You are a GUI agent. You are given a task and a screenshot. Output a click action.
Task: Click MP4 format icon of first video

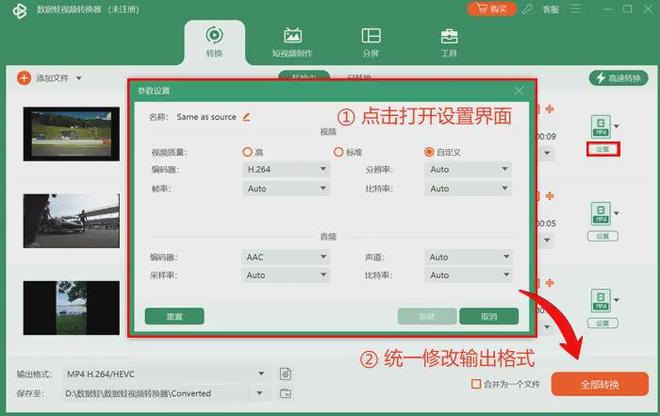[601, 126]
